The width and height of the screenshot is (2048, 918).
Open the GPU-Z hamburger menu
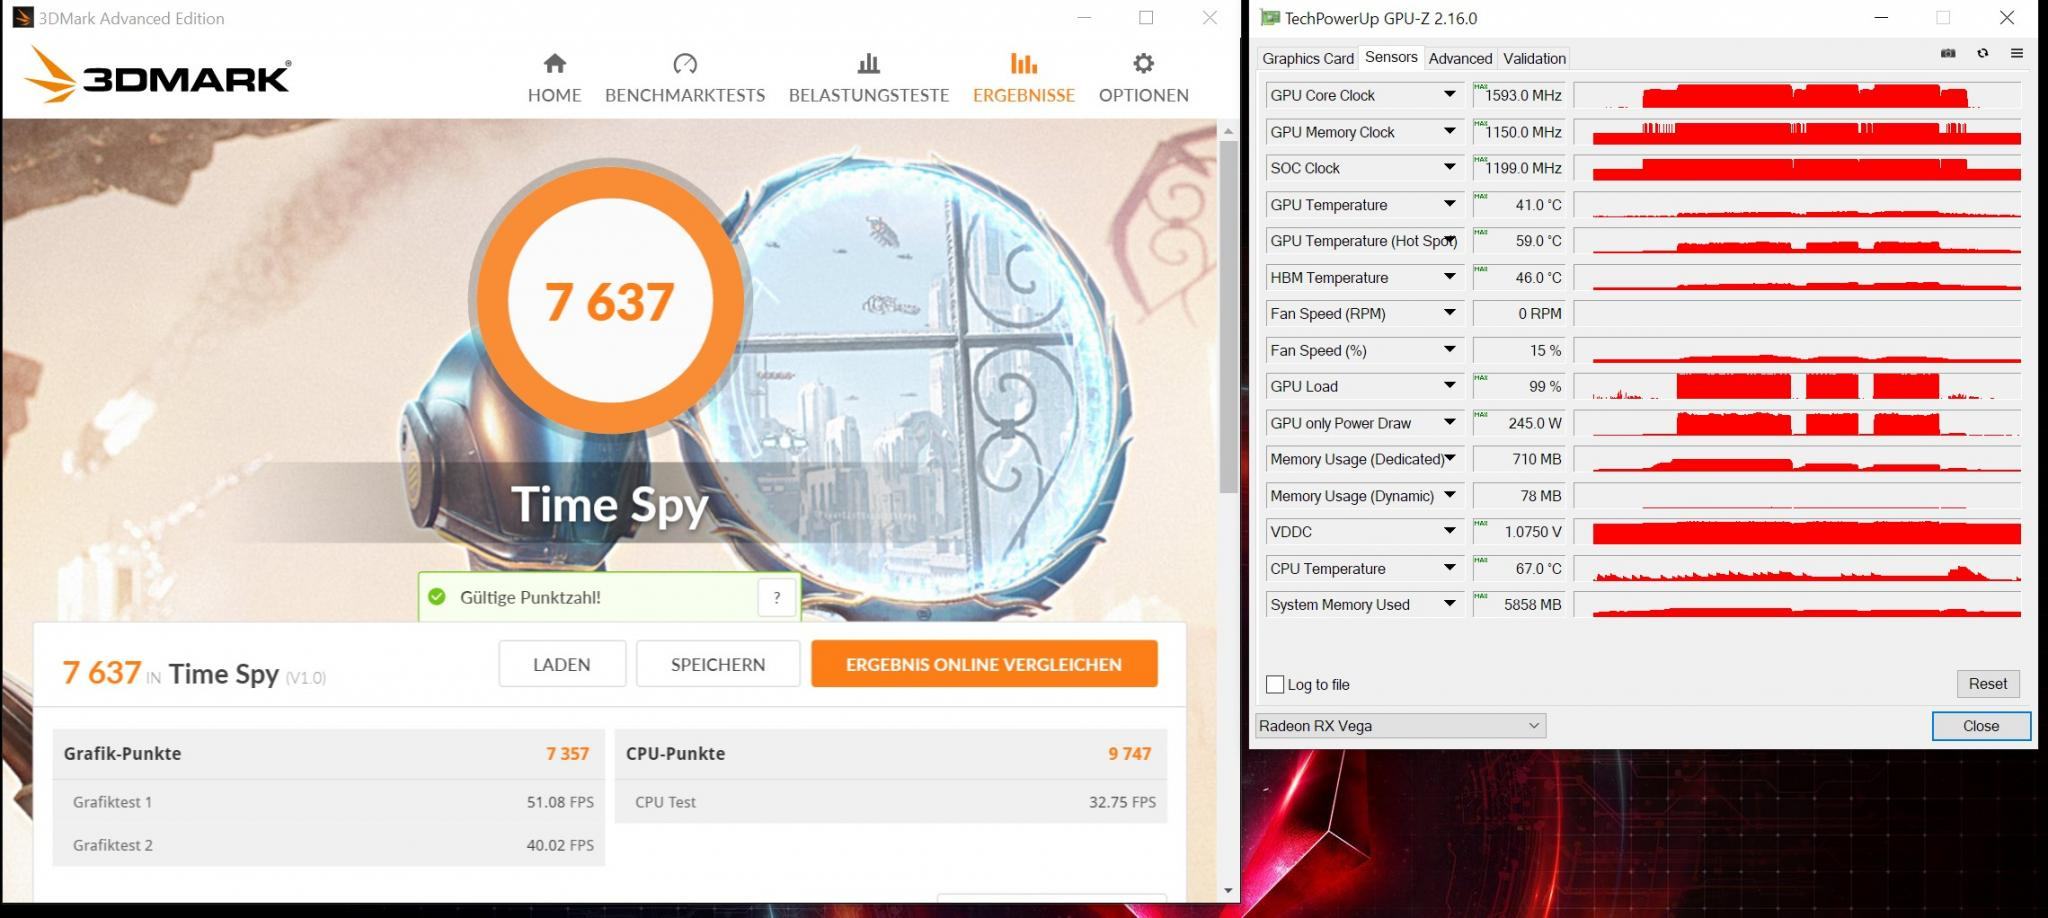tap(2016, 54)
